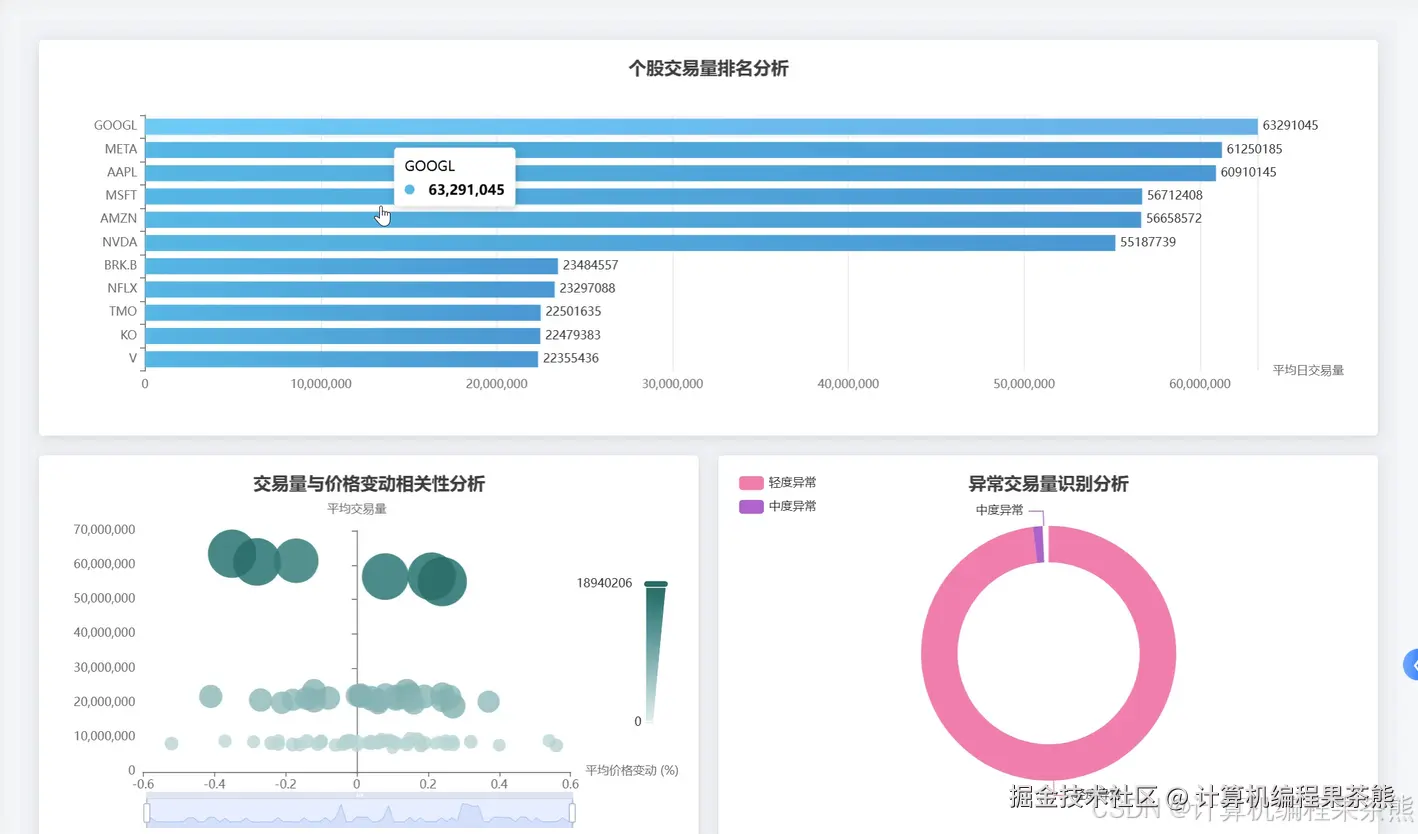This screenshot has width=1418, height=834.
Task: Click the TMO horizontal bar
Action: (343, 312)
